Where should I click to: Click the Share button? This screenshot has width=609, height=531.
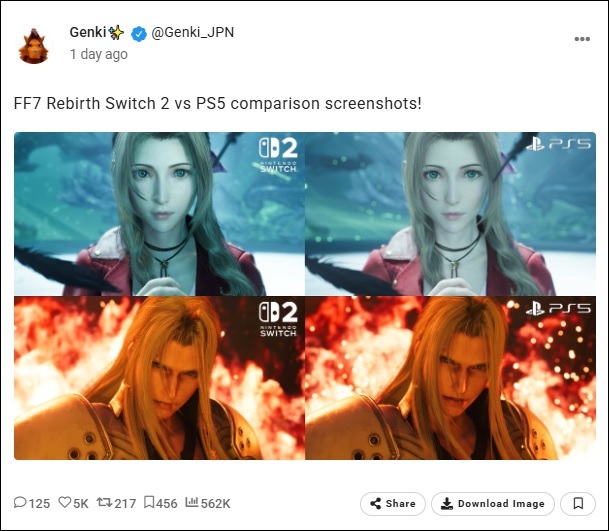click(x=393, y=504)
